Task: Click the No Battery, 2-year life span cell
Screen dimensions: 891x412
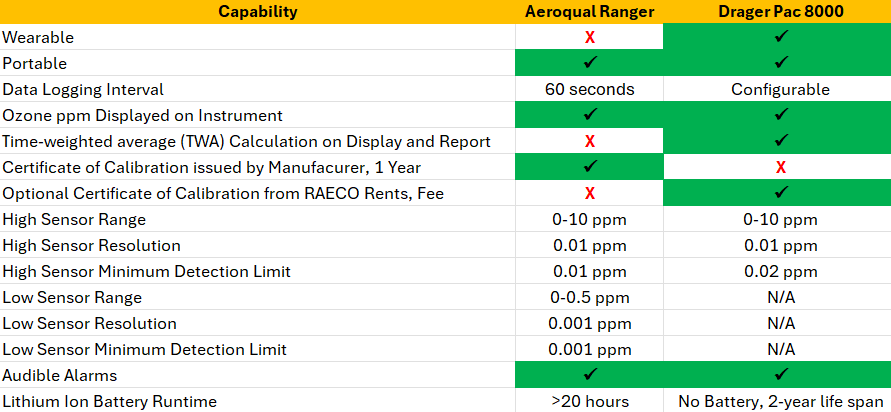Action: 780,401
